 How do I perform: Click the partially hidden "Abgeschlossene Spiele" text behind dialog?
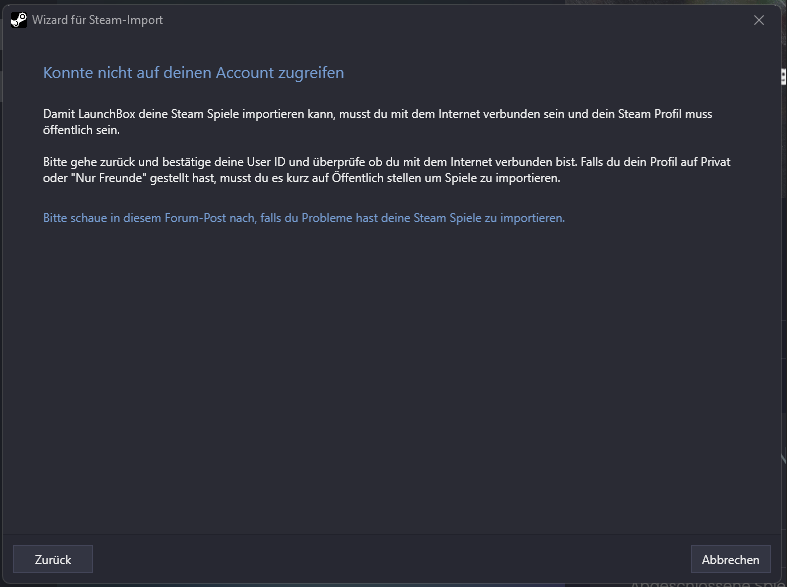(x=706, y=582)
